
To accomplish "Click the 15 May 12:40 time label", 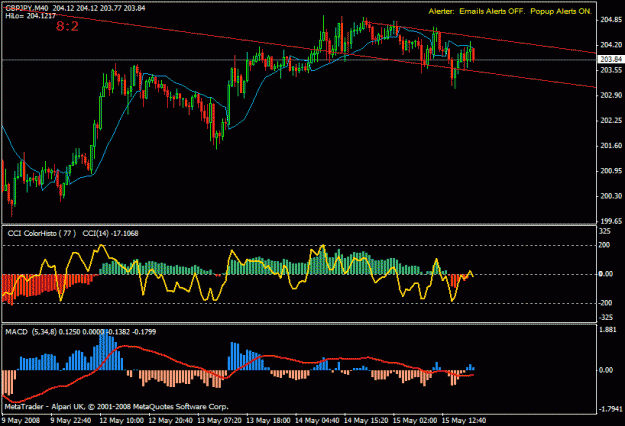I will (x=464, y=420).
